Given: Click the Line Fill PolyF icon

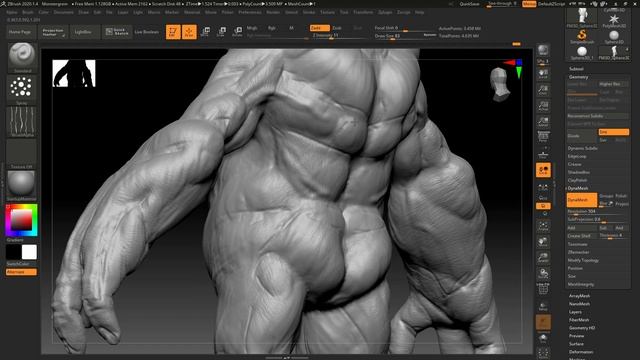Looking at the screenshot, I should tap(543, 289).
